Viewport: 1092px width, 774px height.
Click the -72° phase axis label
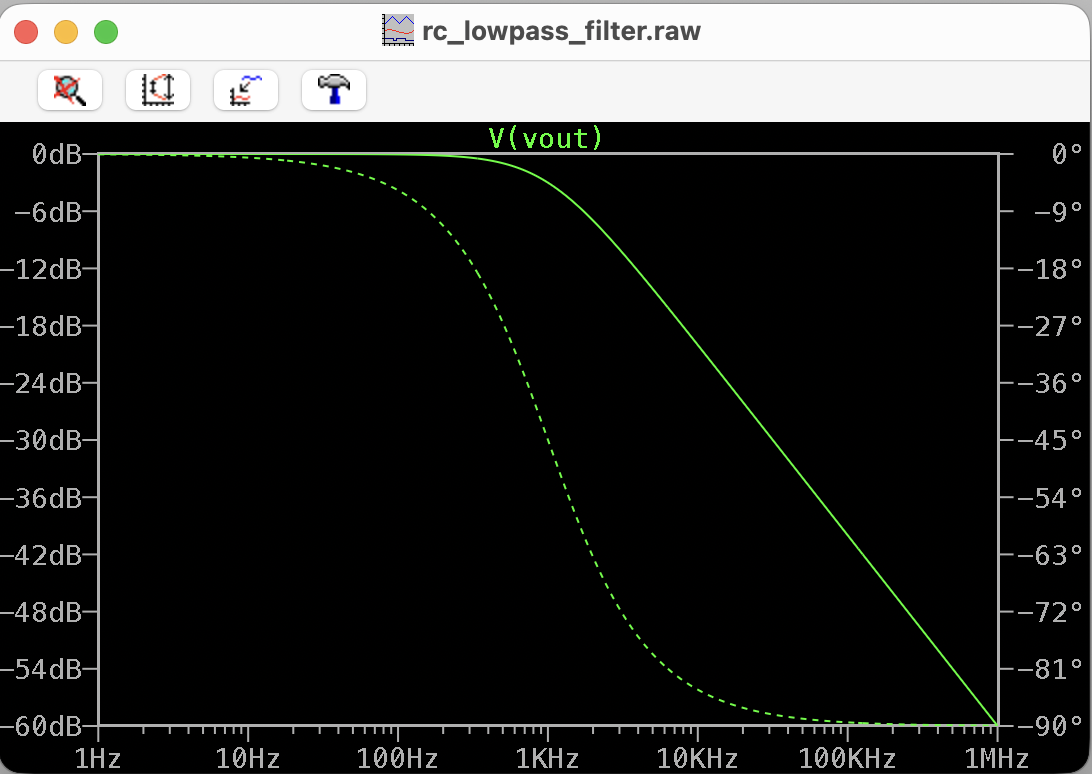pyautogui.click(x=1050, y=612)
